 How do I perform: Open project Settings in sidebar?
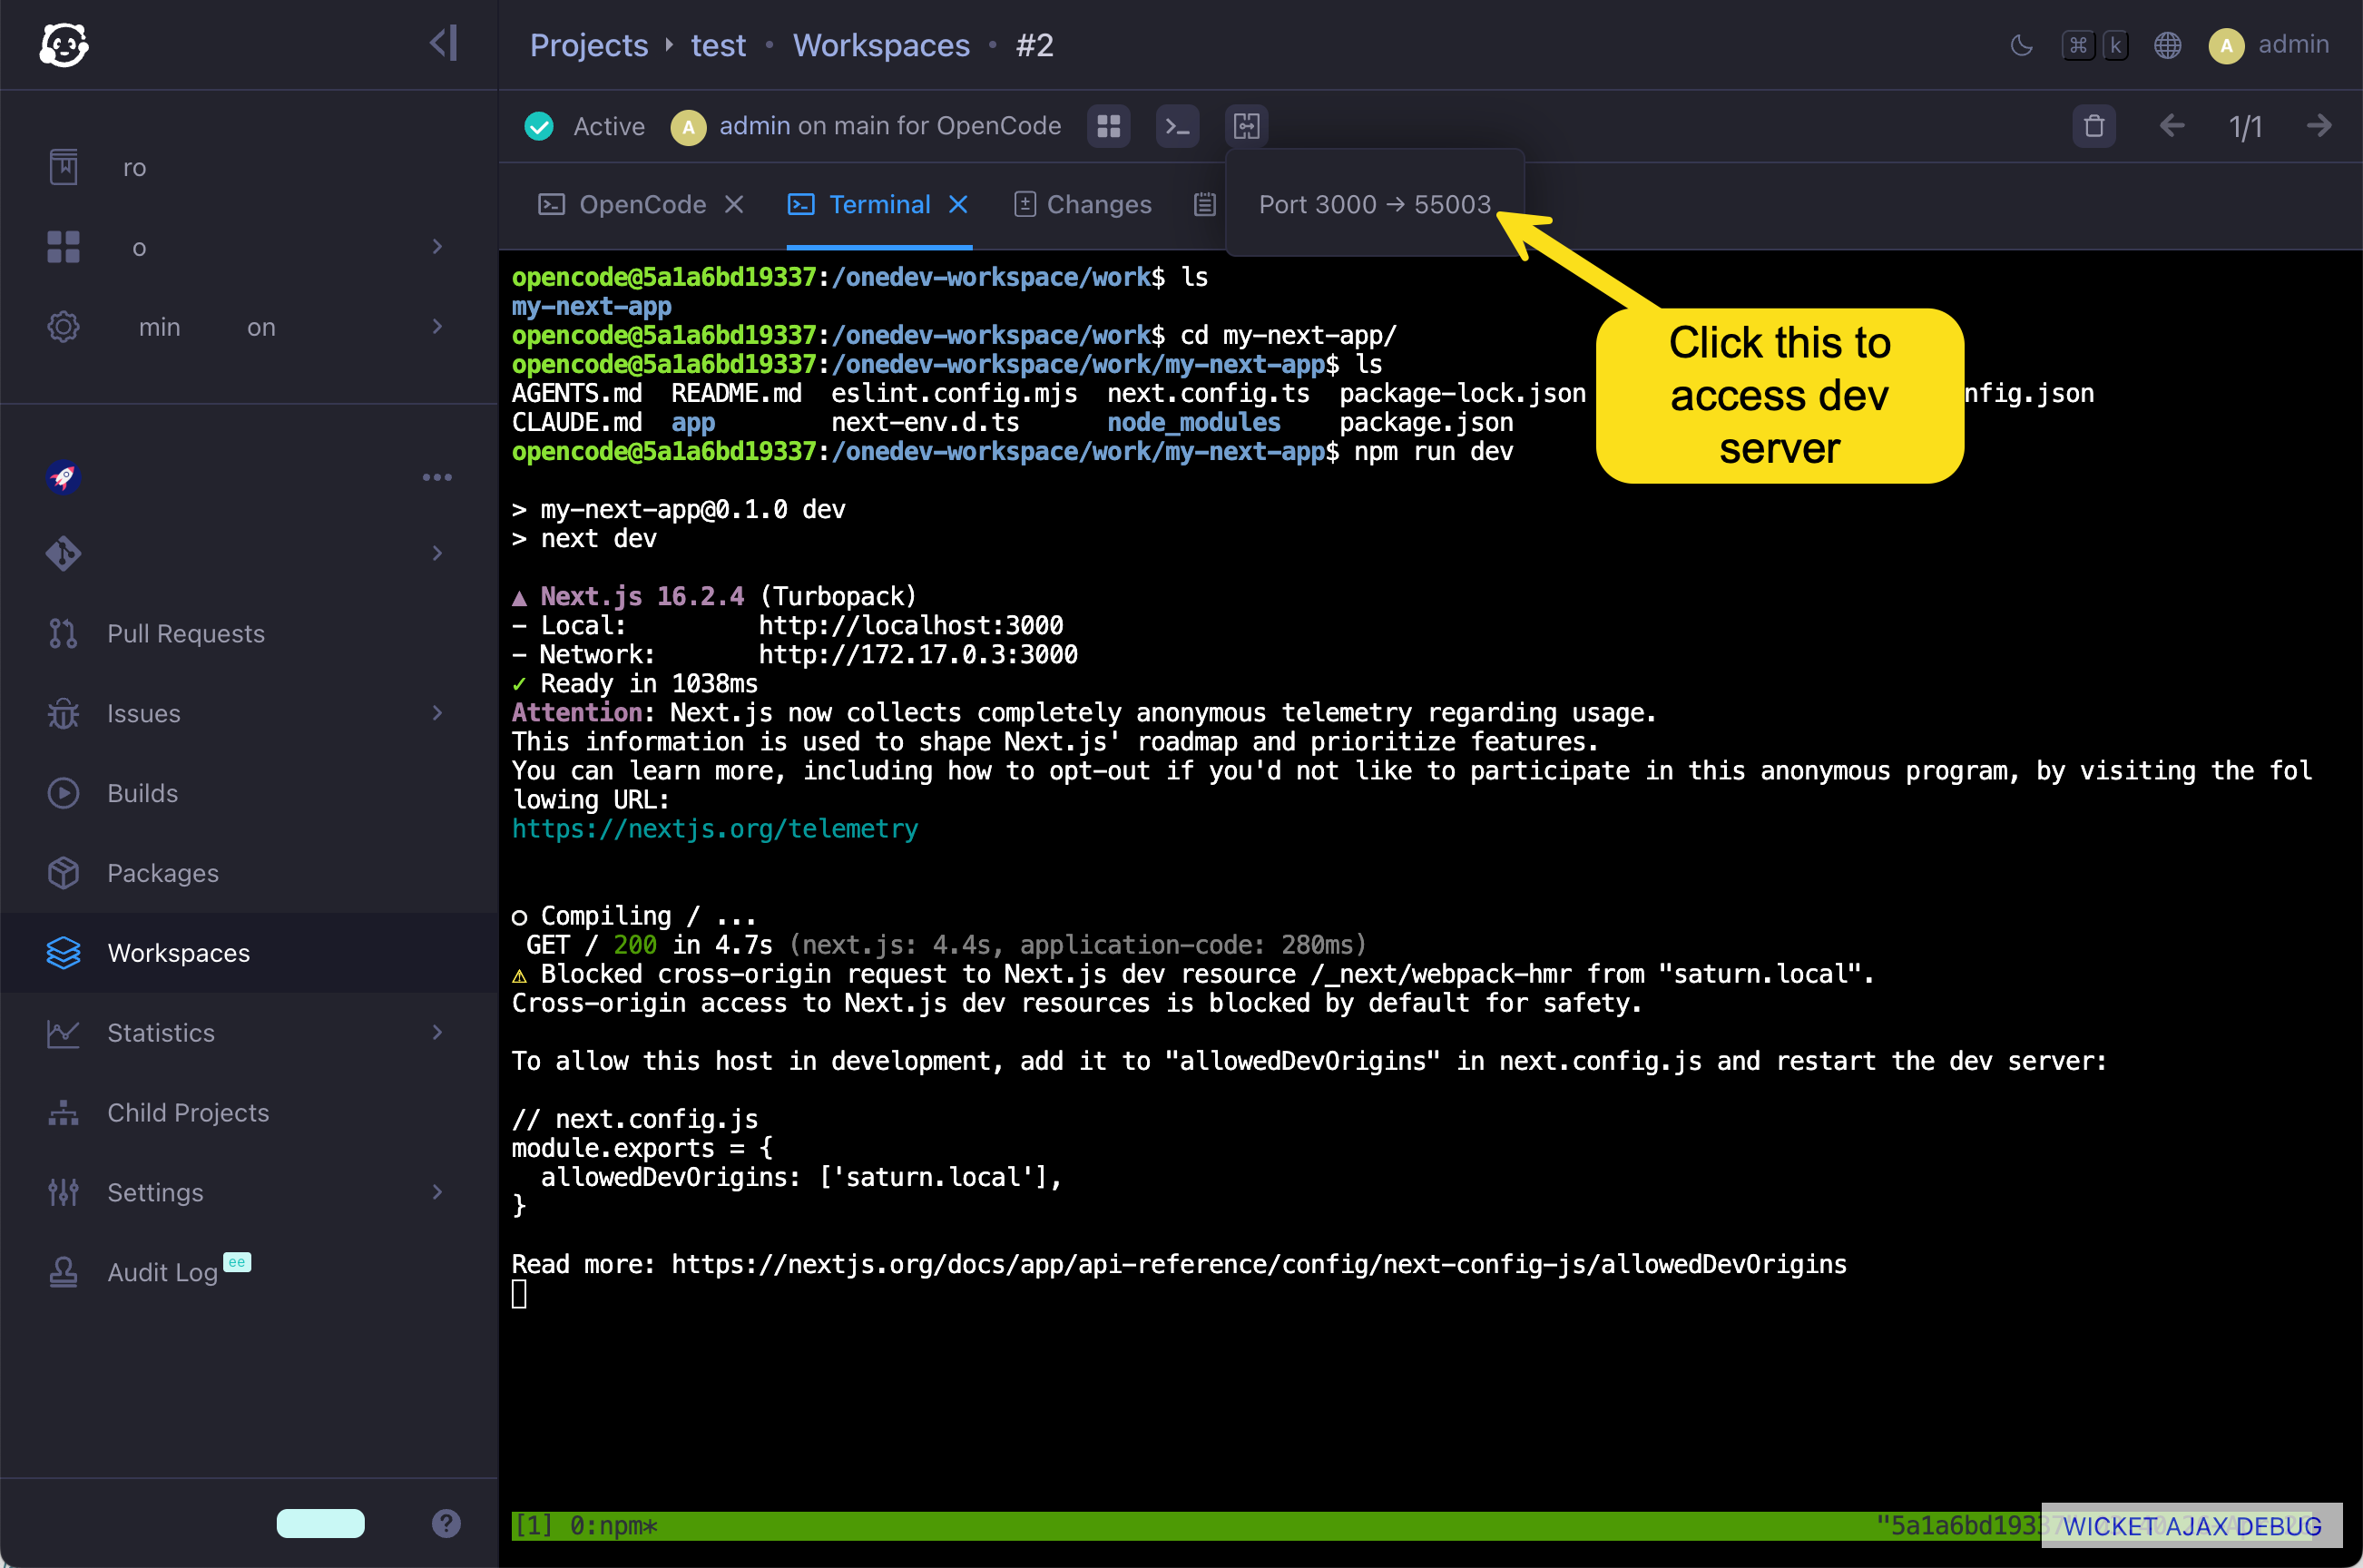(x=155, y=1192)
